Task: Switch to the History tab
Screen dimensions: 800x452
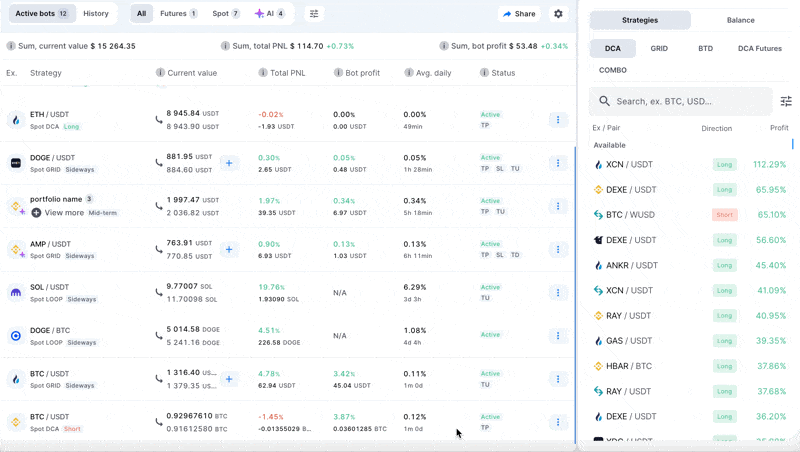Action: click(x=96, y=14)
